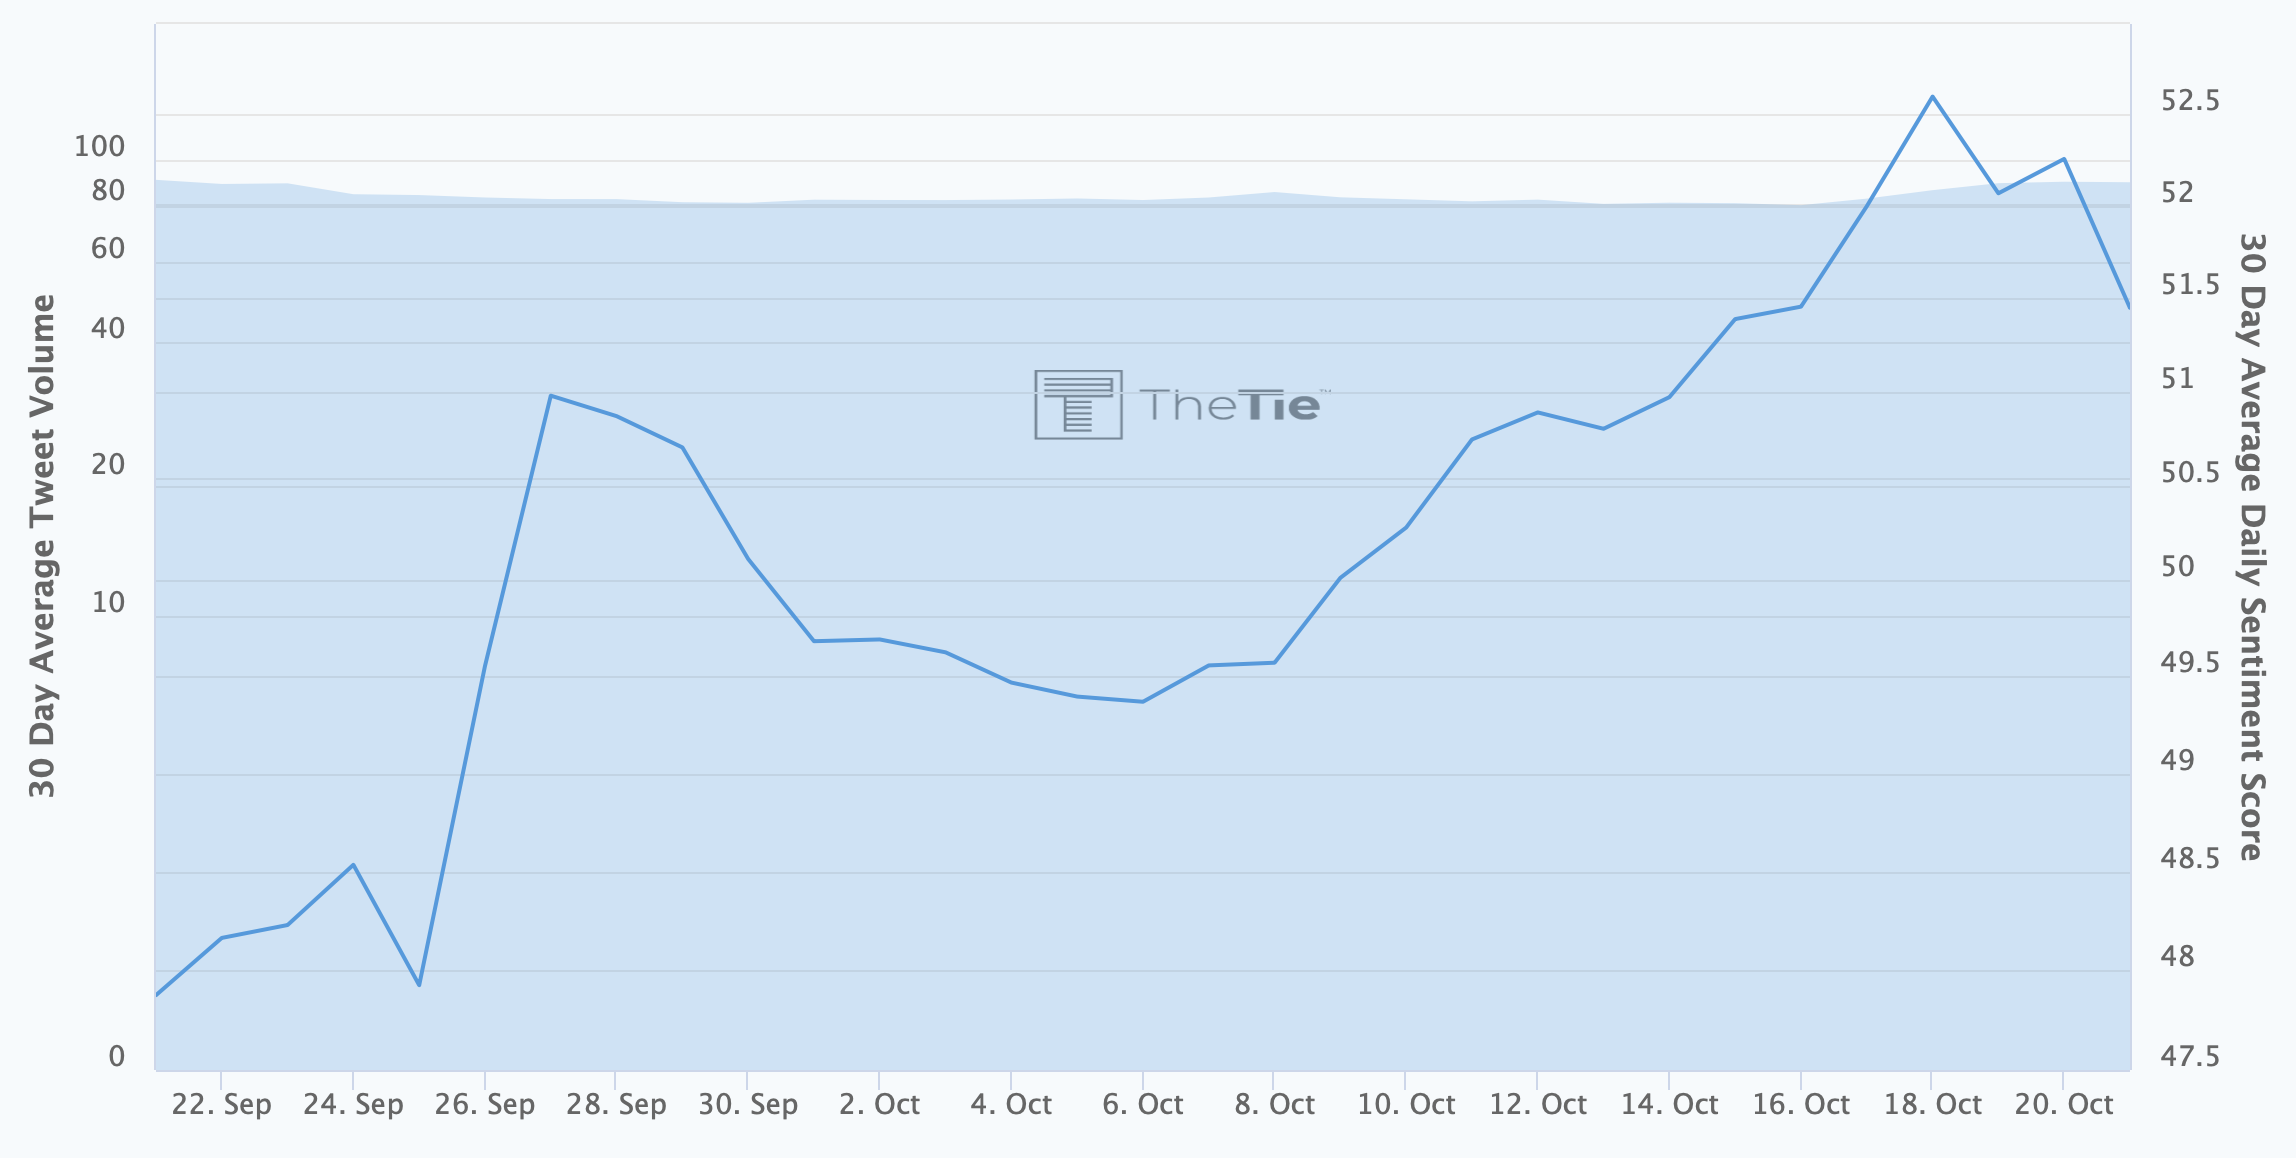The width and height of the screenshot is (2296, 1158).
Task: Click the 47.5 tick on sentiment axis
Action: (2190, 1056)
